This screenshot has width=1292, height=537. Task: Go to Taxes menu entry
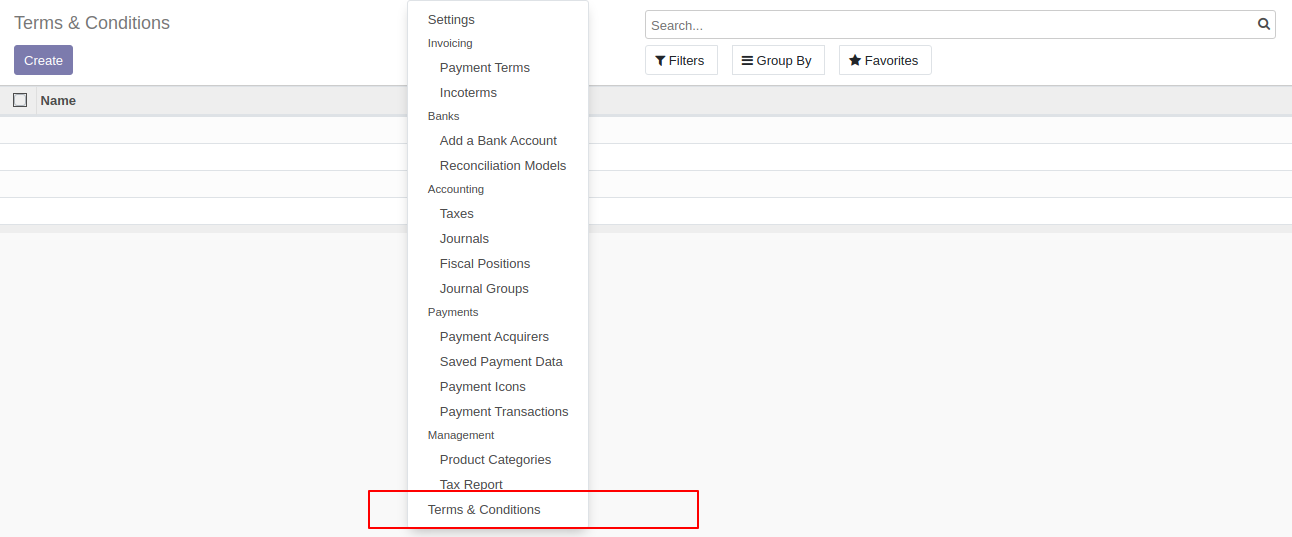tap(456, 214)
